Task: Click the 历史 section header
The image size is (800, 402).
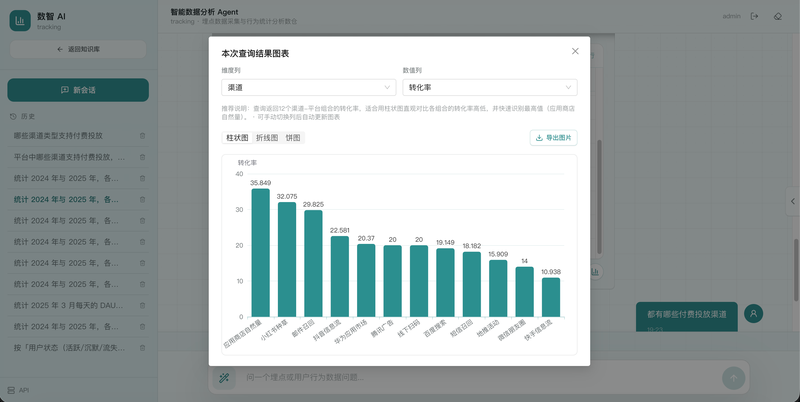Action: 23,116
